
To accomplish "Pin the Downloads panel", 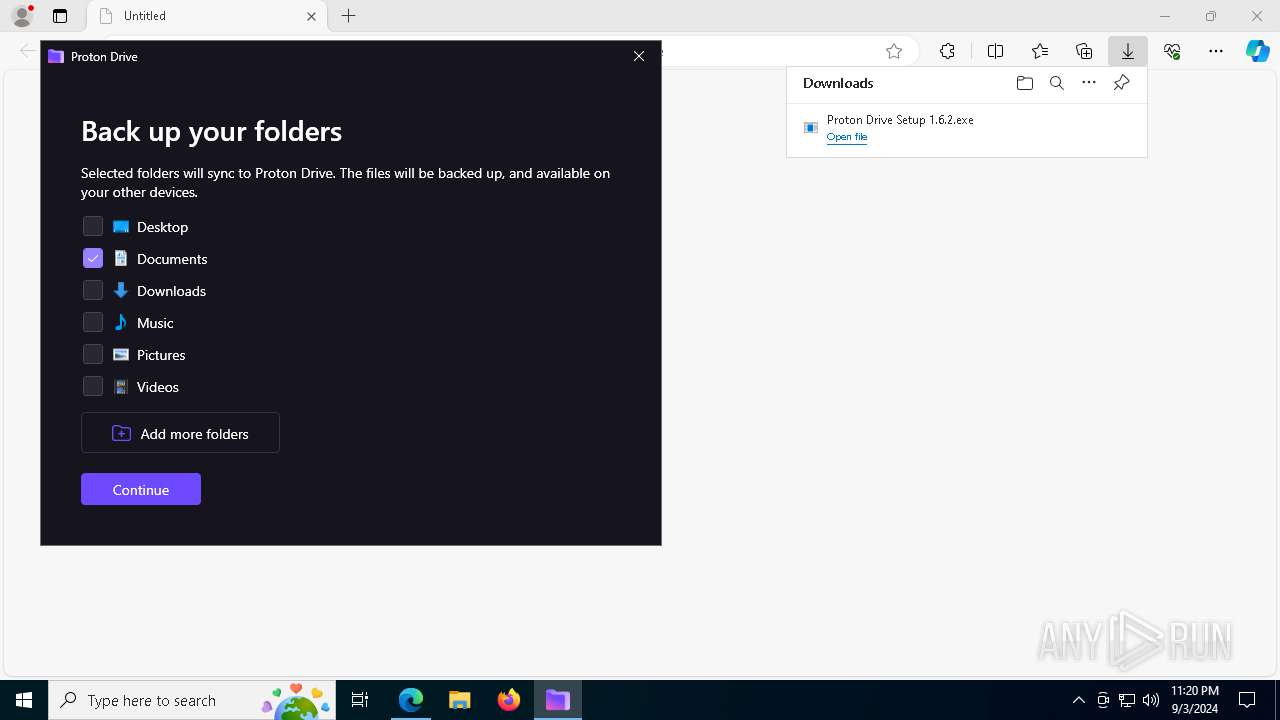I will tap(1121, 83).
